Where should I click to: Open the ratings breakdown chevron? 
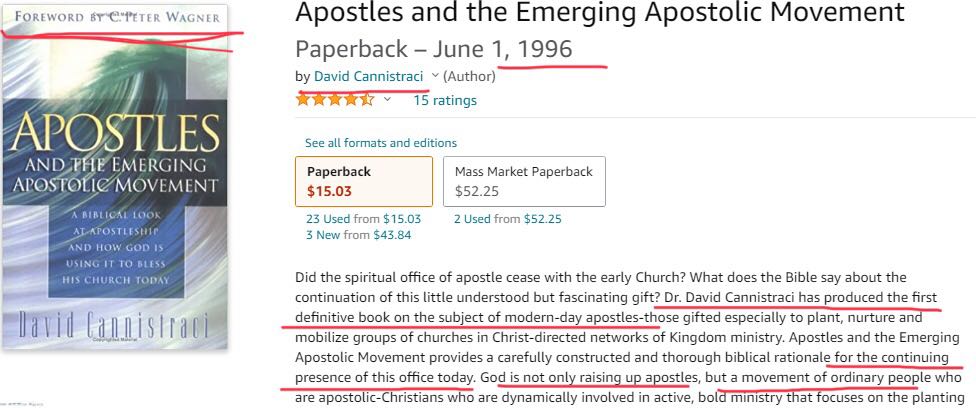click(387, 100)
